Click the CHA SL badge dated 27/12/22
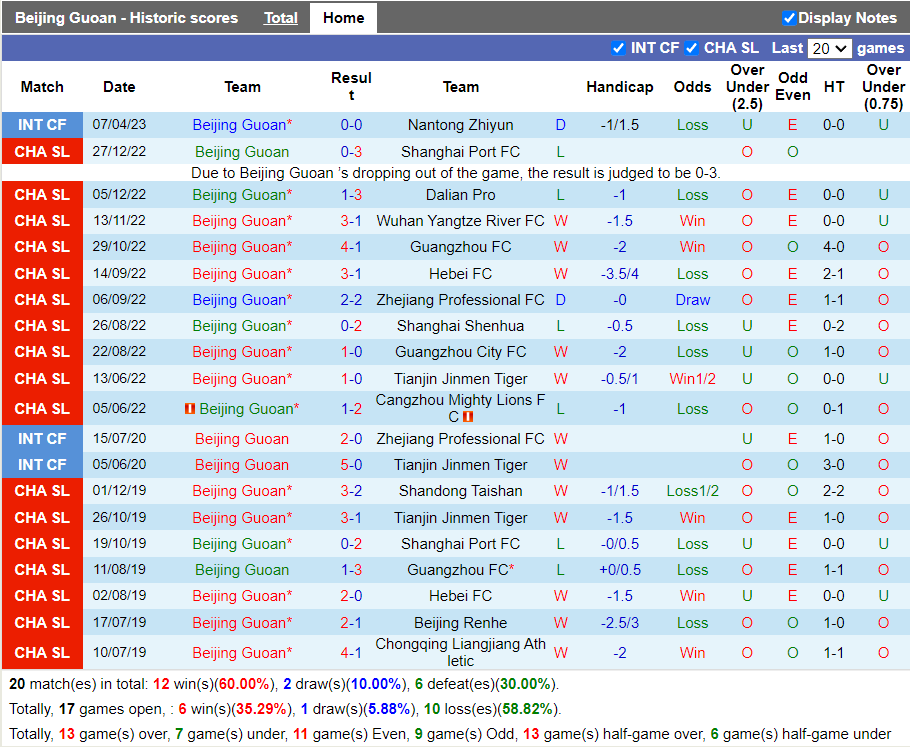Image resolution: width=910 pixels, height=747 pixels. (x=42, y=152)
